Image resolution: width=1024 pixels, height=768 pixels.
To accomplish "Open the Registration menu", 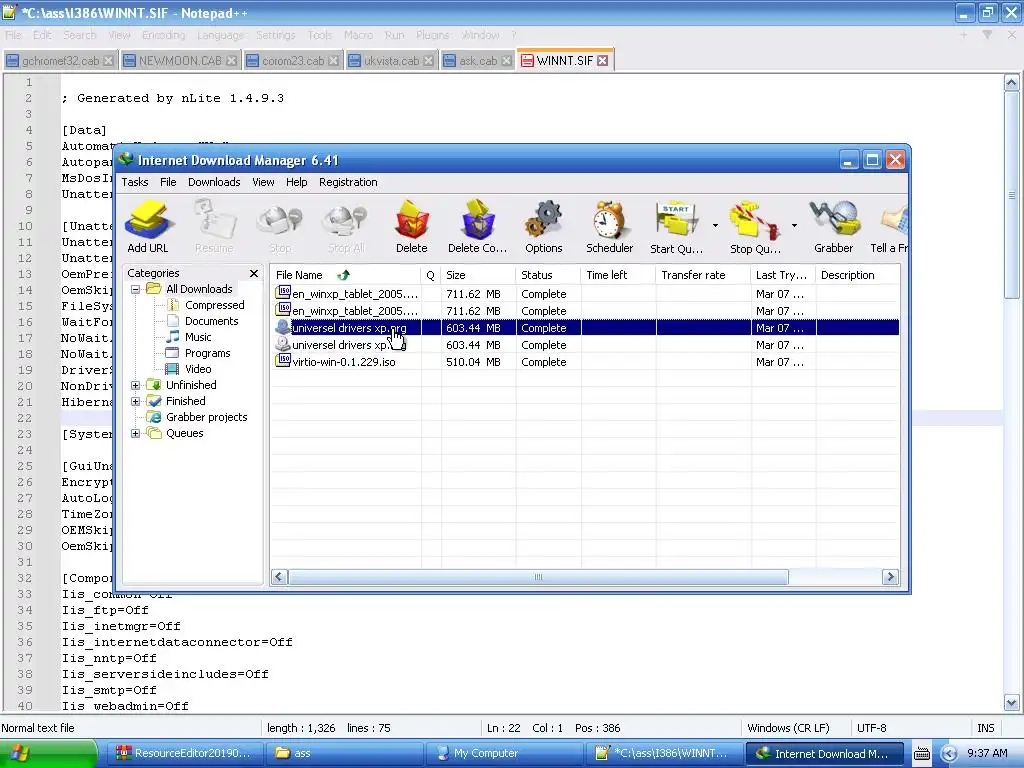I will pyautogui.click(x=348, y=182).
